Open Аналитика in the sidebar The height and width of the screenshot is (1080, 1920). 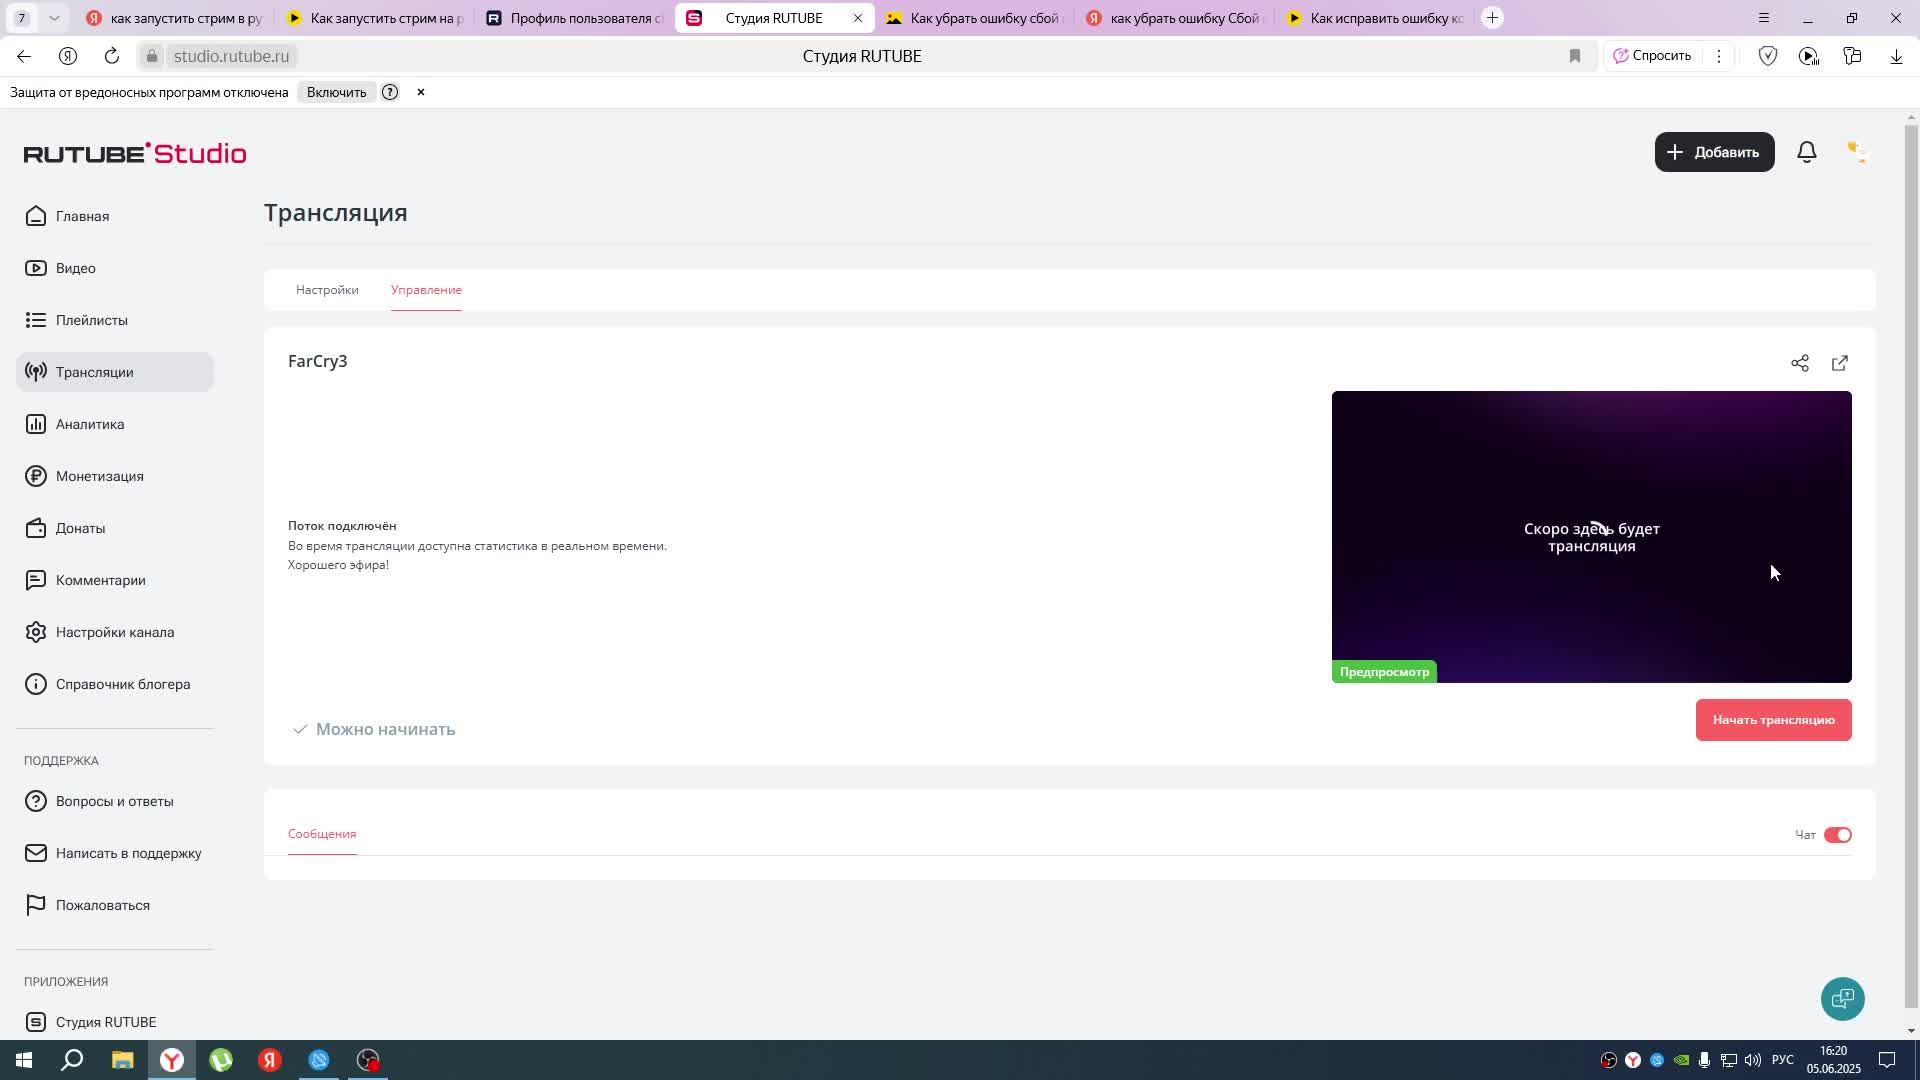90,424
